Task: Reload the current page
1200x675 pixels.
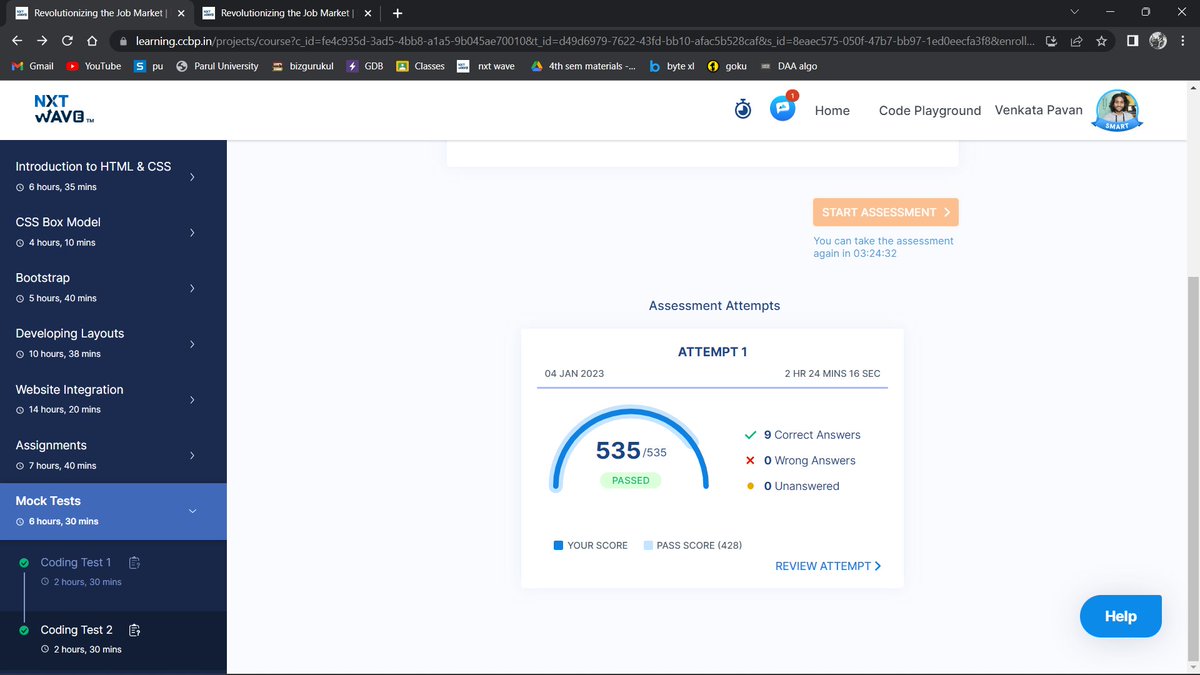Action: click(x=67, y=41)
